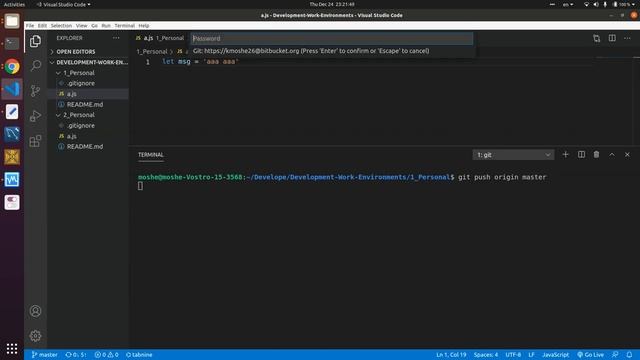Viewport: 640px width, 360px height.
Task: Select .gitignore under 1_Personal
Action: coord(81,83)
